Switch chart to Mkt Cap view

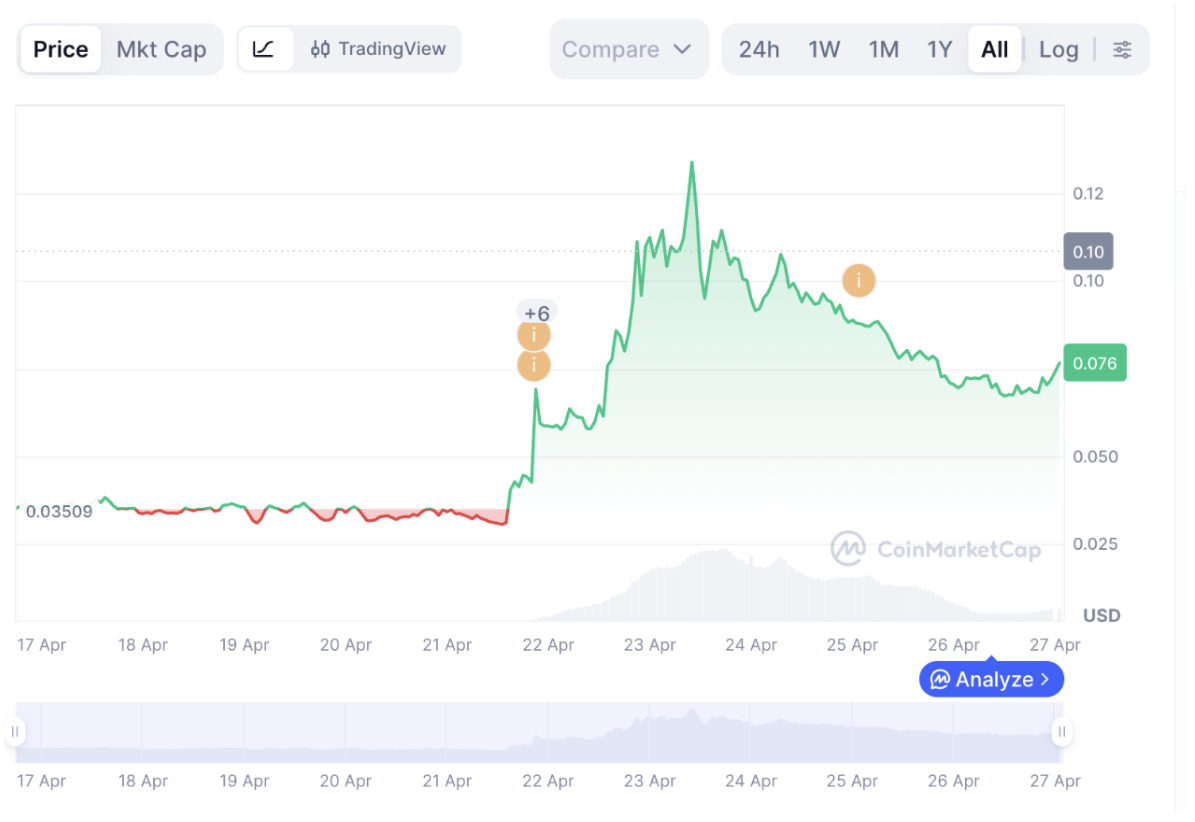click(x=161, y=50)
